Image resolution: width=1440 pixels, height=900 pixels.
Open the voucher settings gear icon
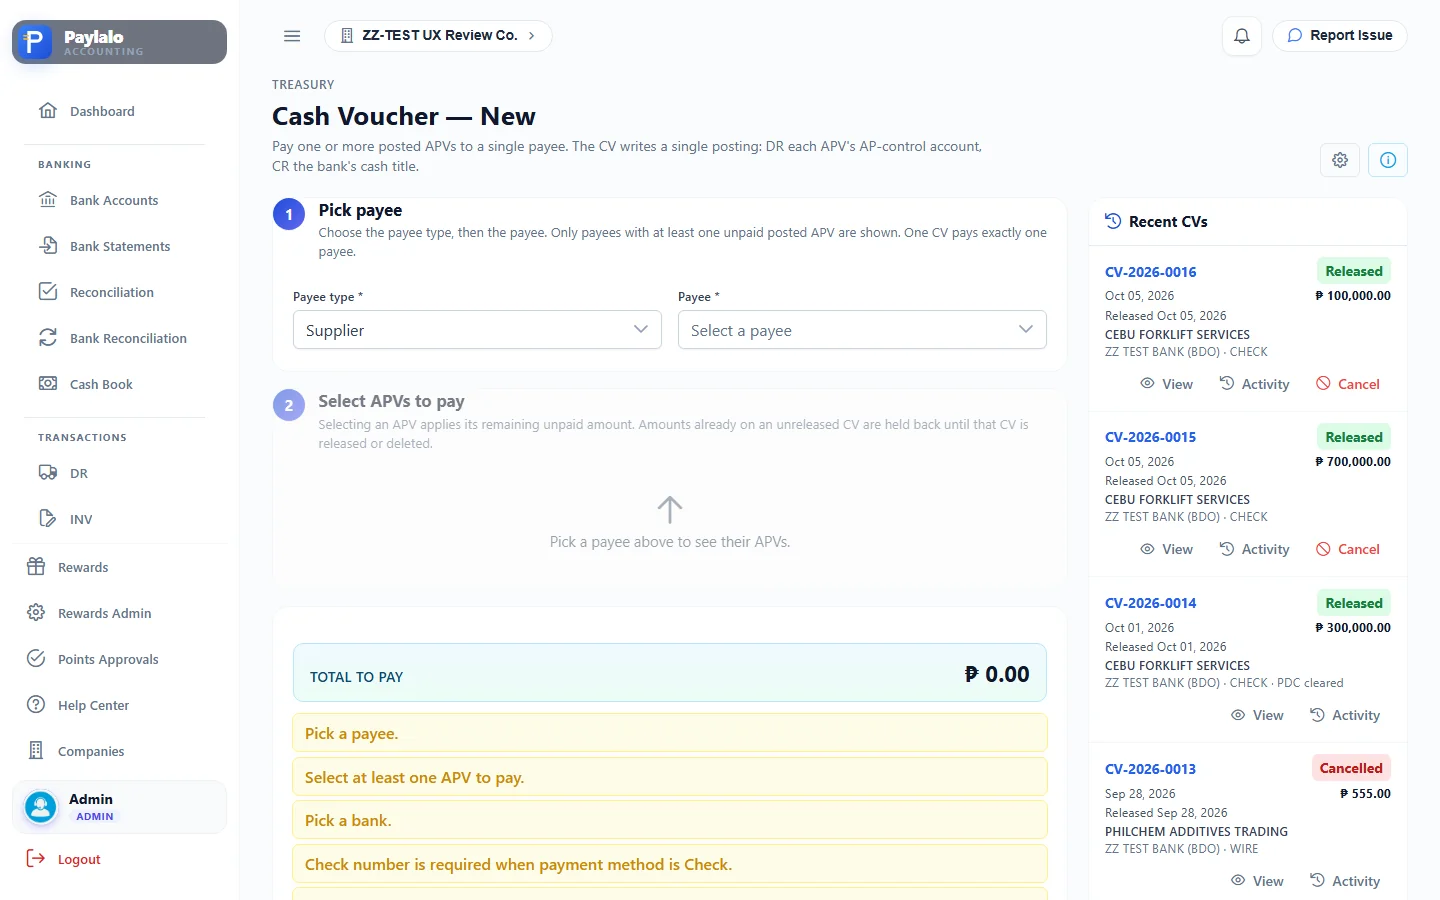[1340, 160]
